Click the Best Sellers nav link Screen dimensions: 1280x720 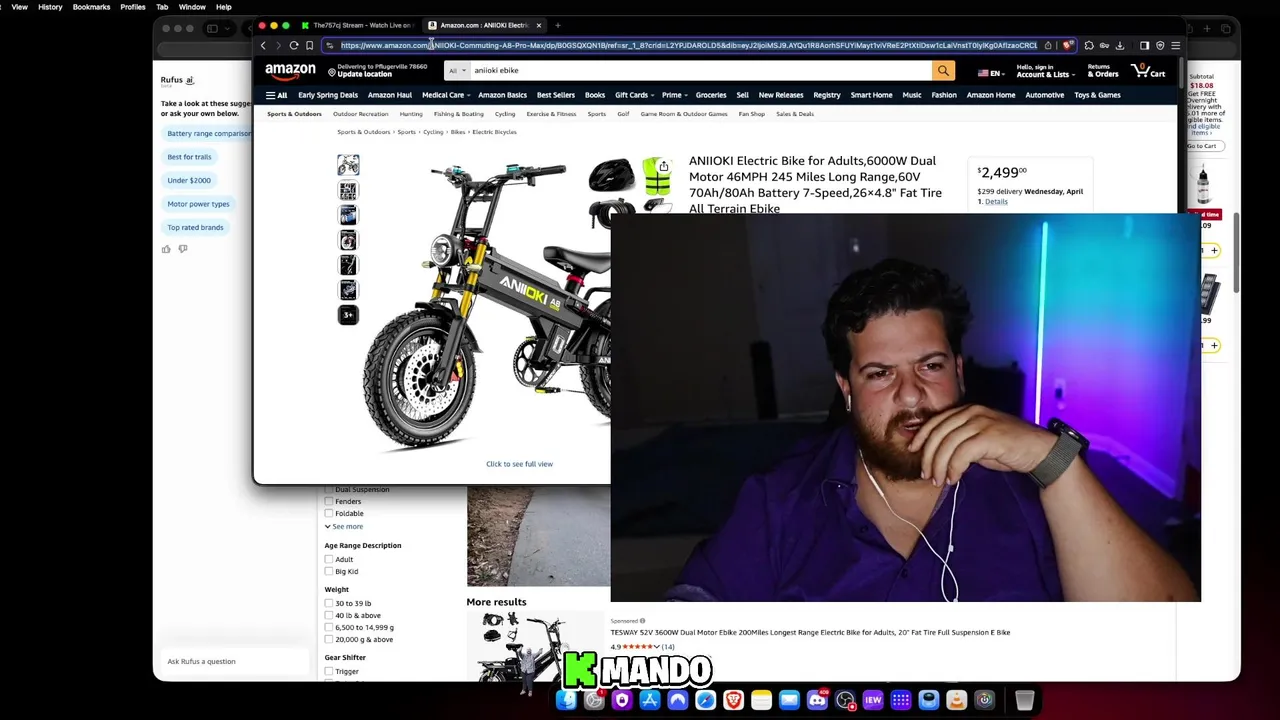point(556,95)
